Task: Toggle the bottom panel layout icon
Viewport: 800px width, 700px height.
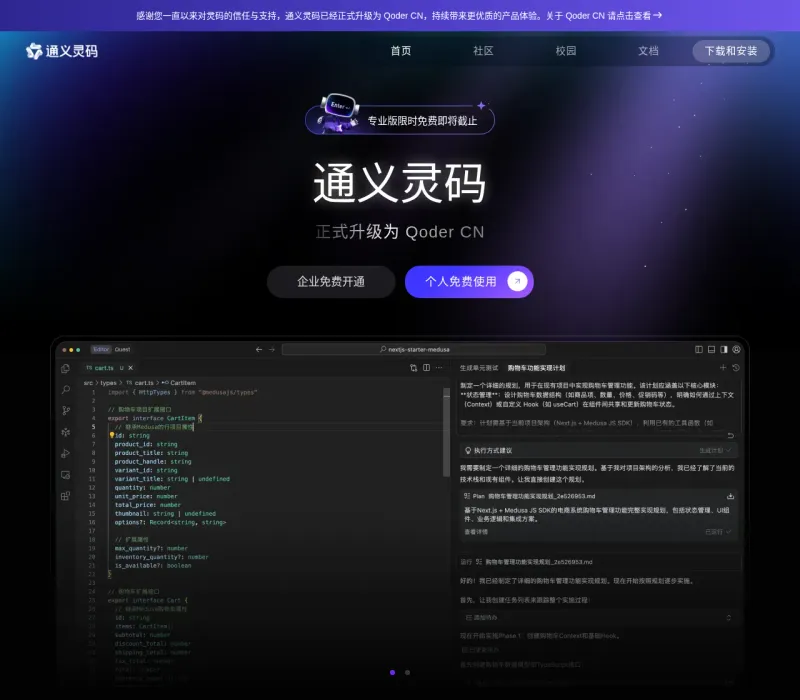Action: click(x=711, y=349)
